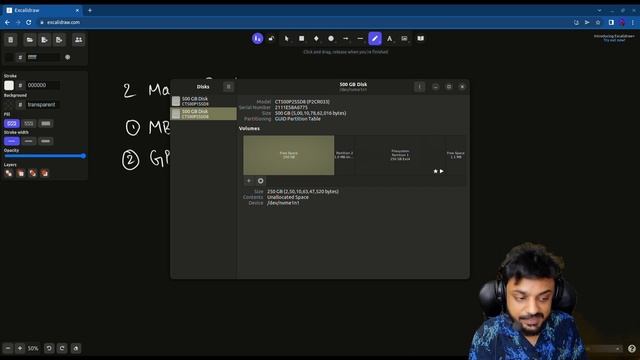This screenshot has width=640, height=360.
Task: Bookmark this page with the star icon
Action: (598, 22)
